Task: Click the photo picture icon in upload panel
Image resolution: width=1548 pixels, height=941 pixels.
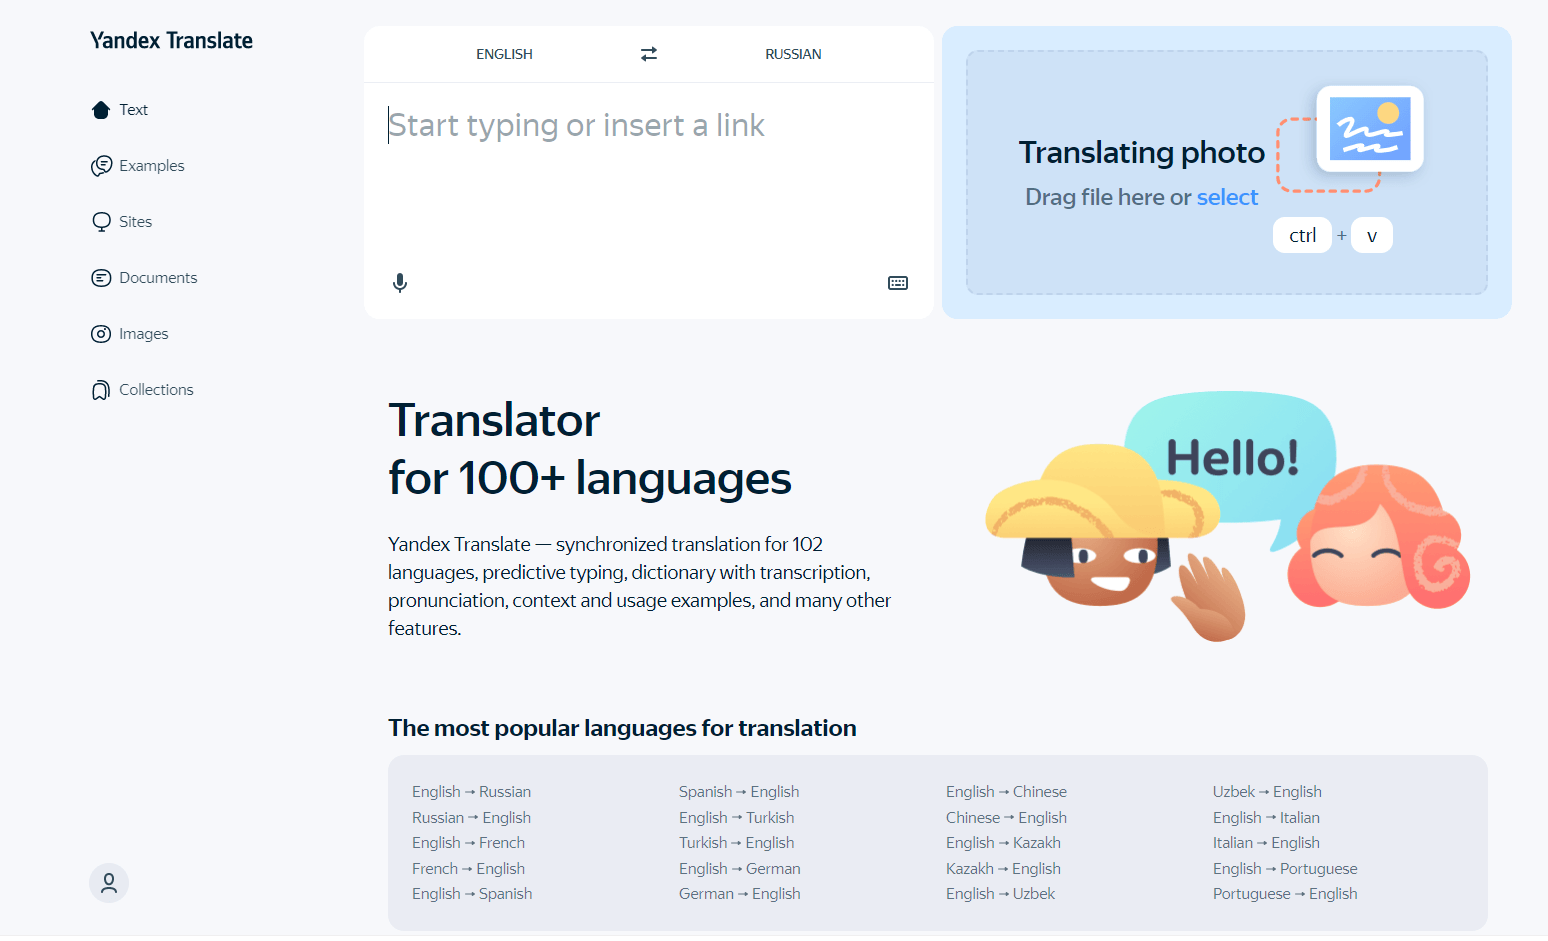Action: coord(1369,129)
